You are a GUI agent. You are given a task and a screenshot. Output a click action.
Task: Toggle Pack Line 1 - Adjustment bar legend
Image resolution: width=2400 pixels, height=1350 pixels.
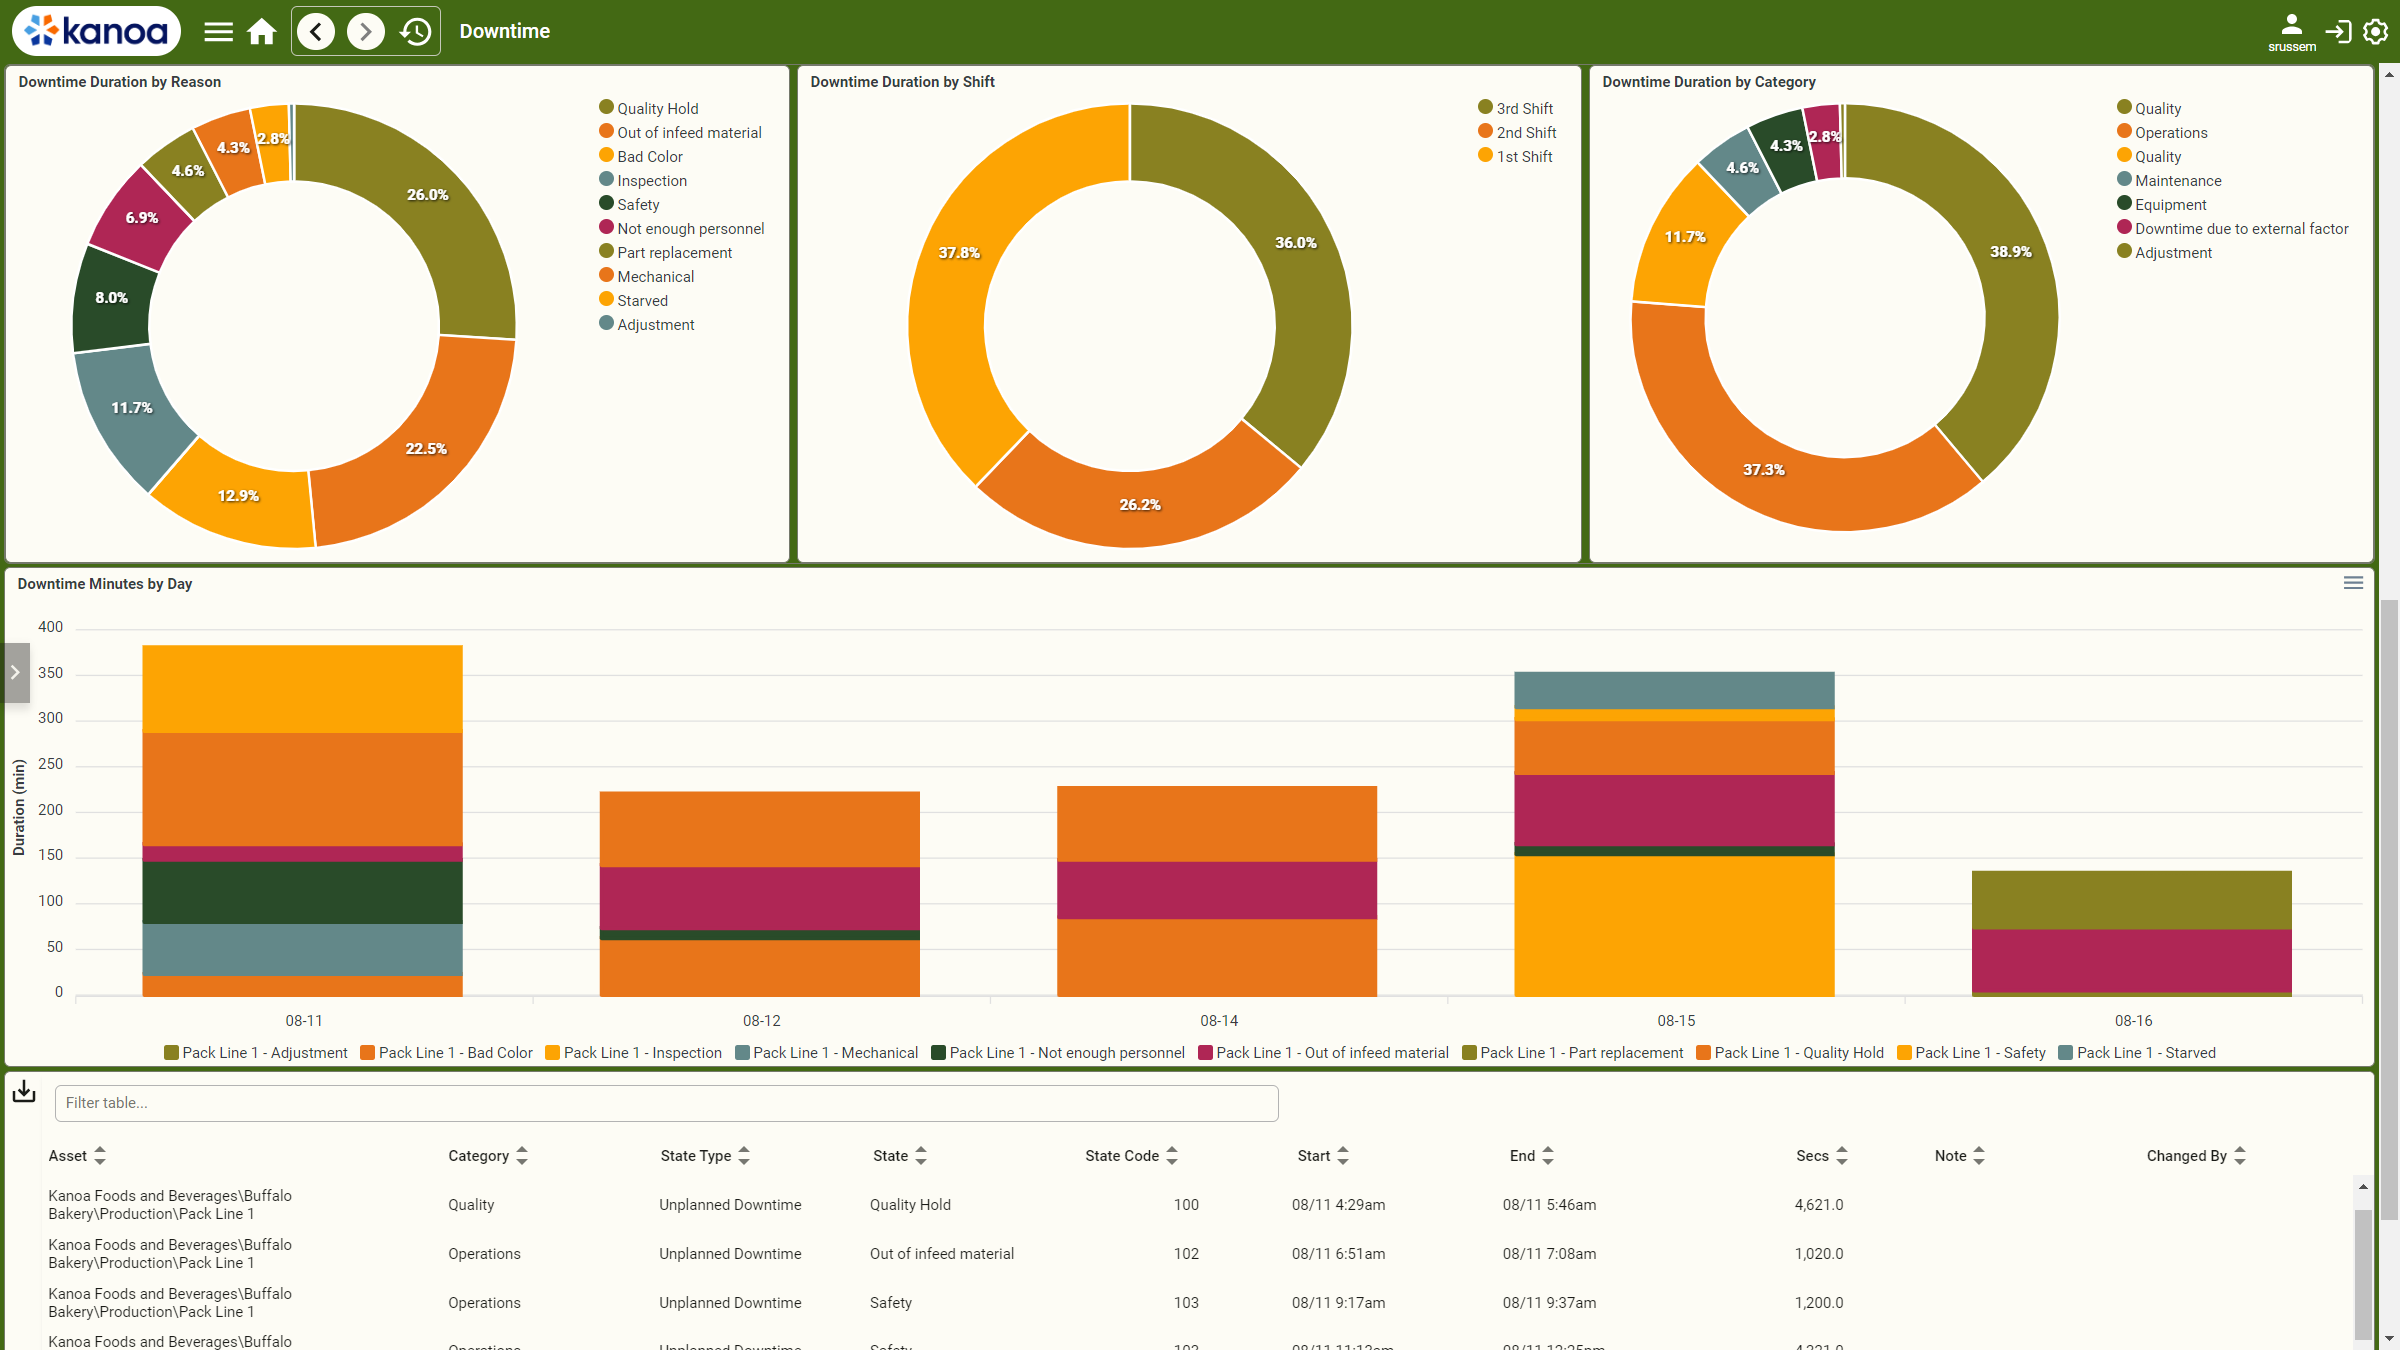pyautogui.click(x=256, y=1052)
